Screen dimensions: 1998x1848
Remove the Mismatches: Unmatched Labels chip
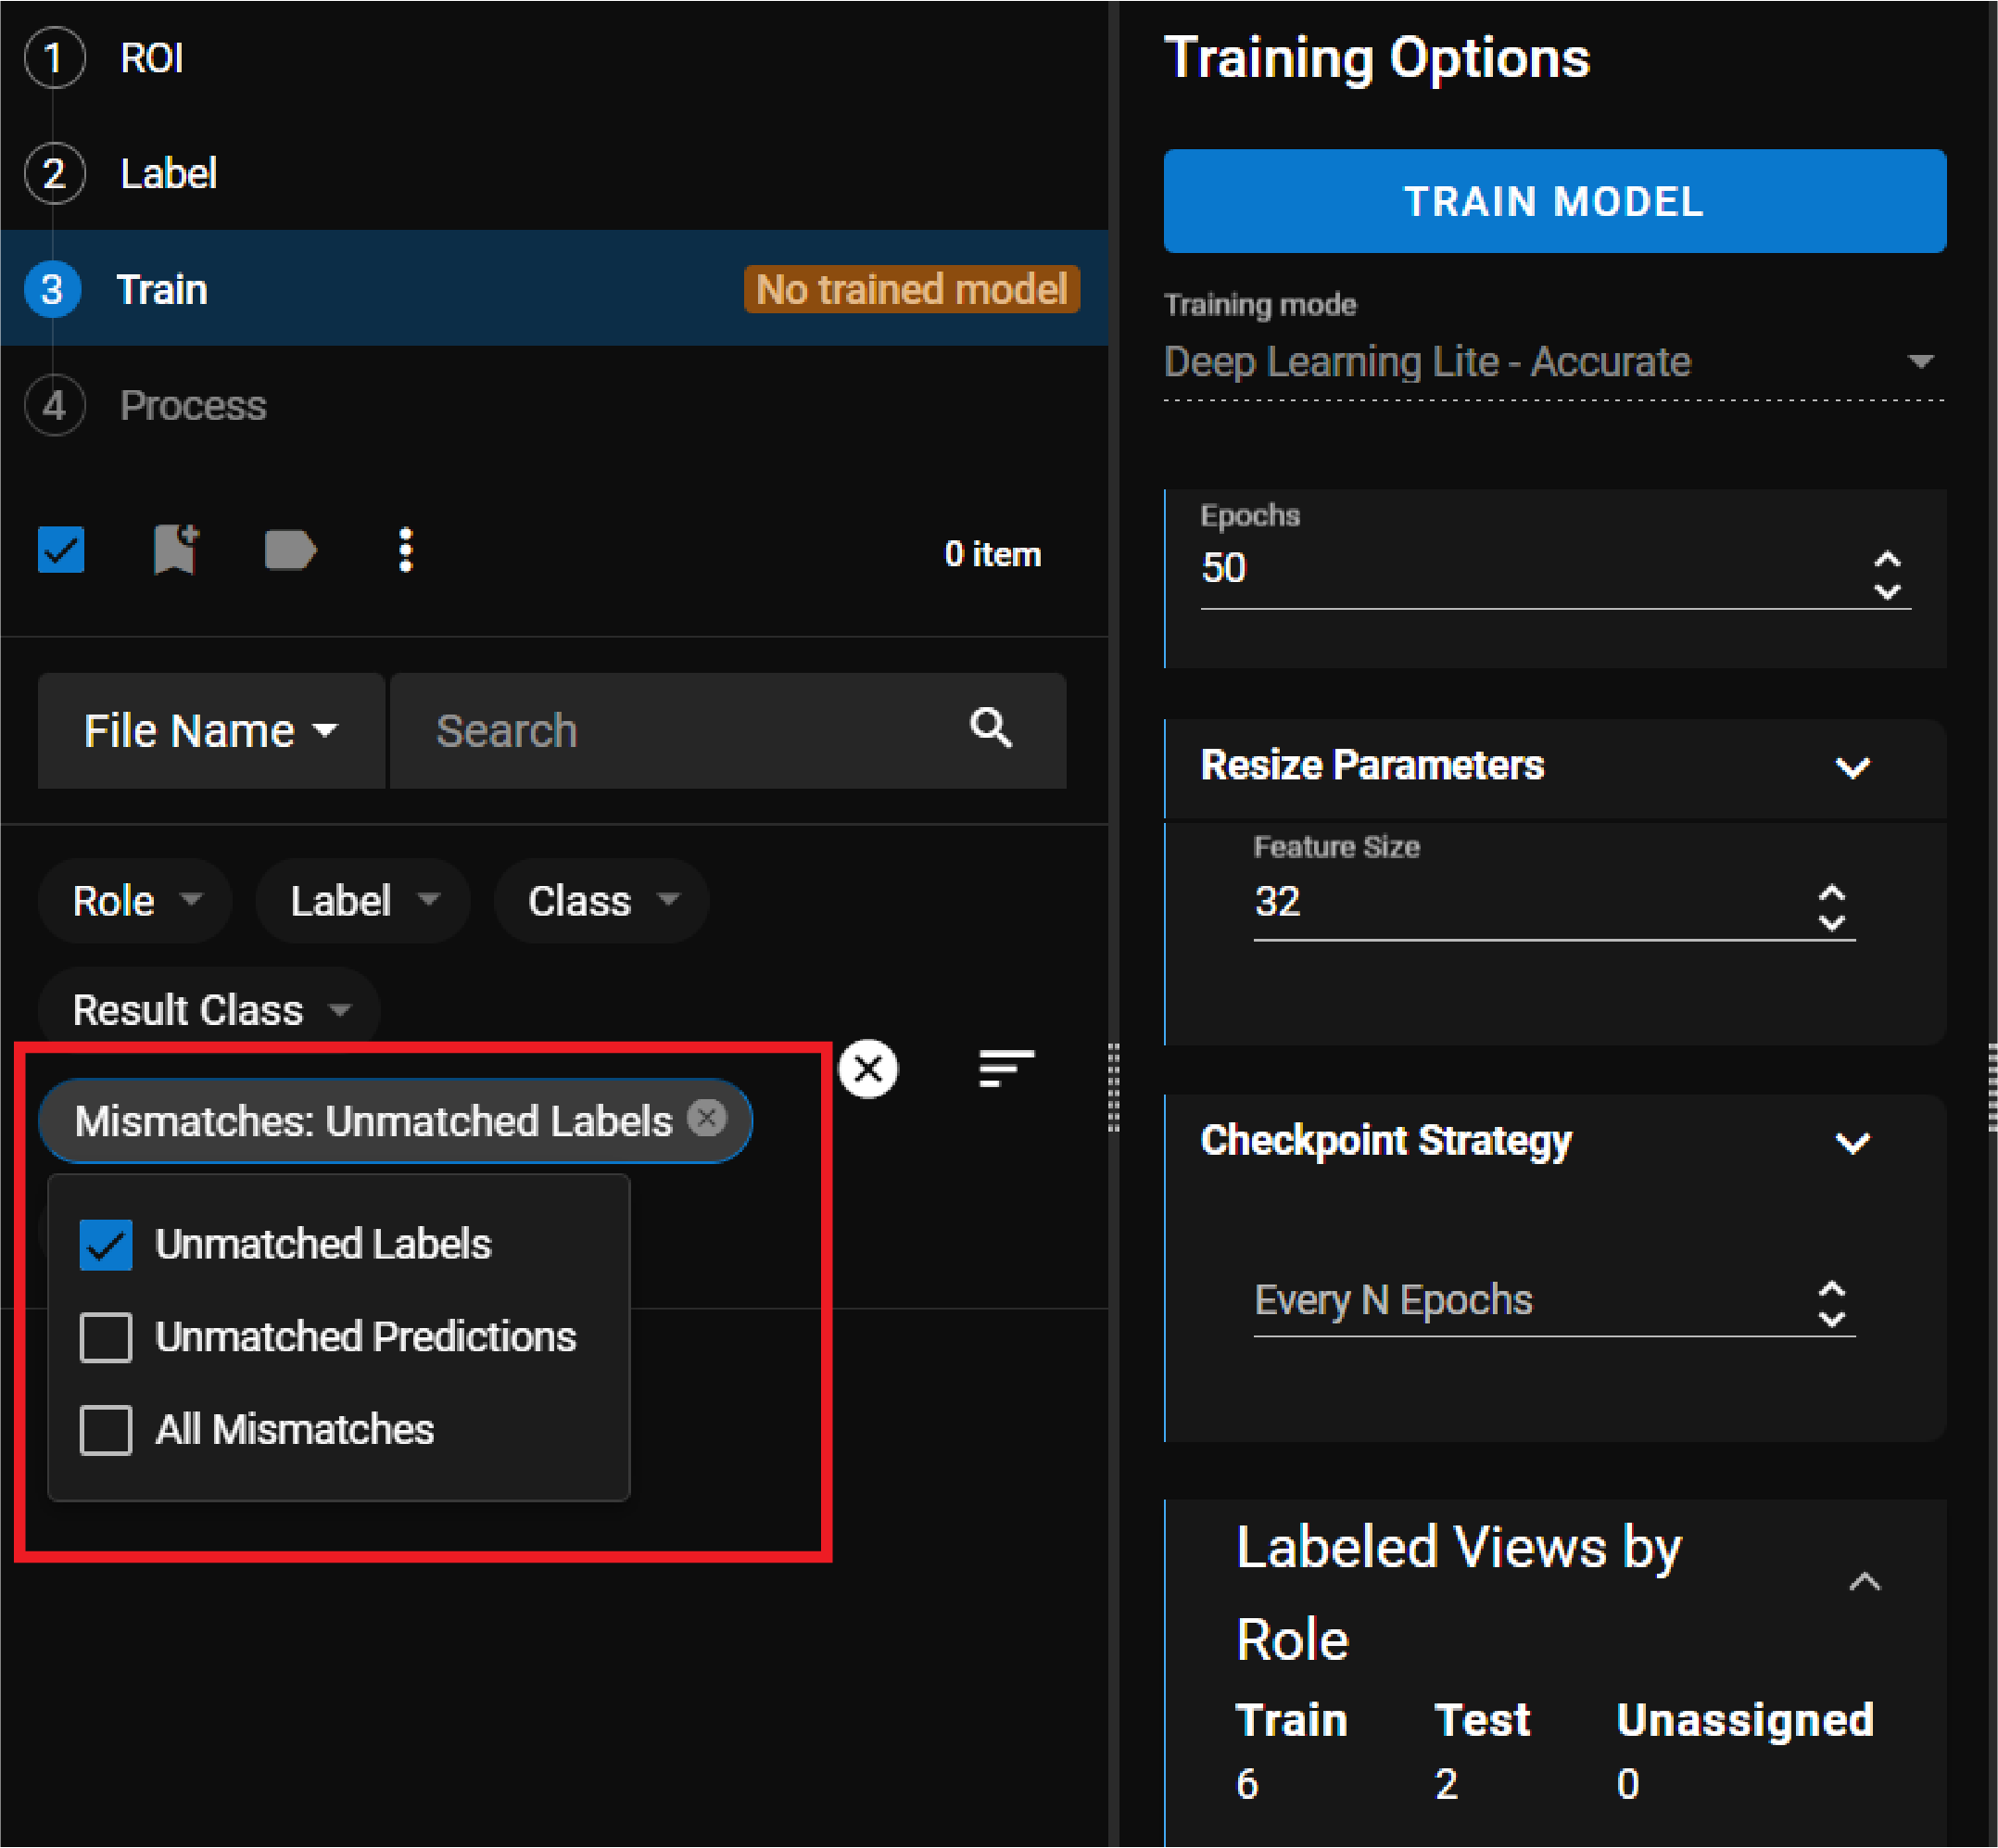[x=707, y=1118]
